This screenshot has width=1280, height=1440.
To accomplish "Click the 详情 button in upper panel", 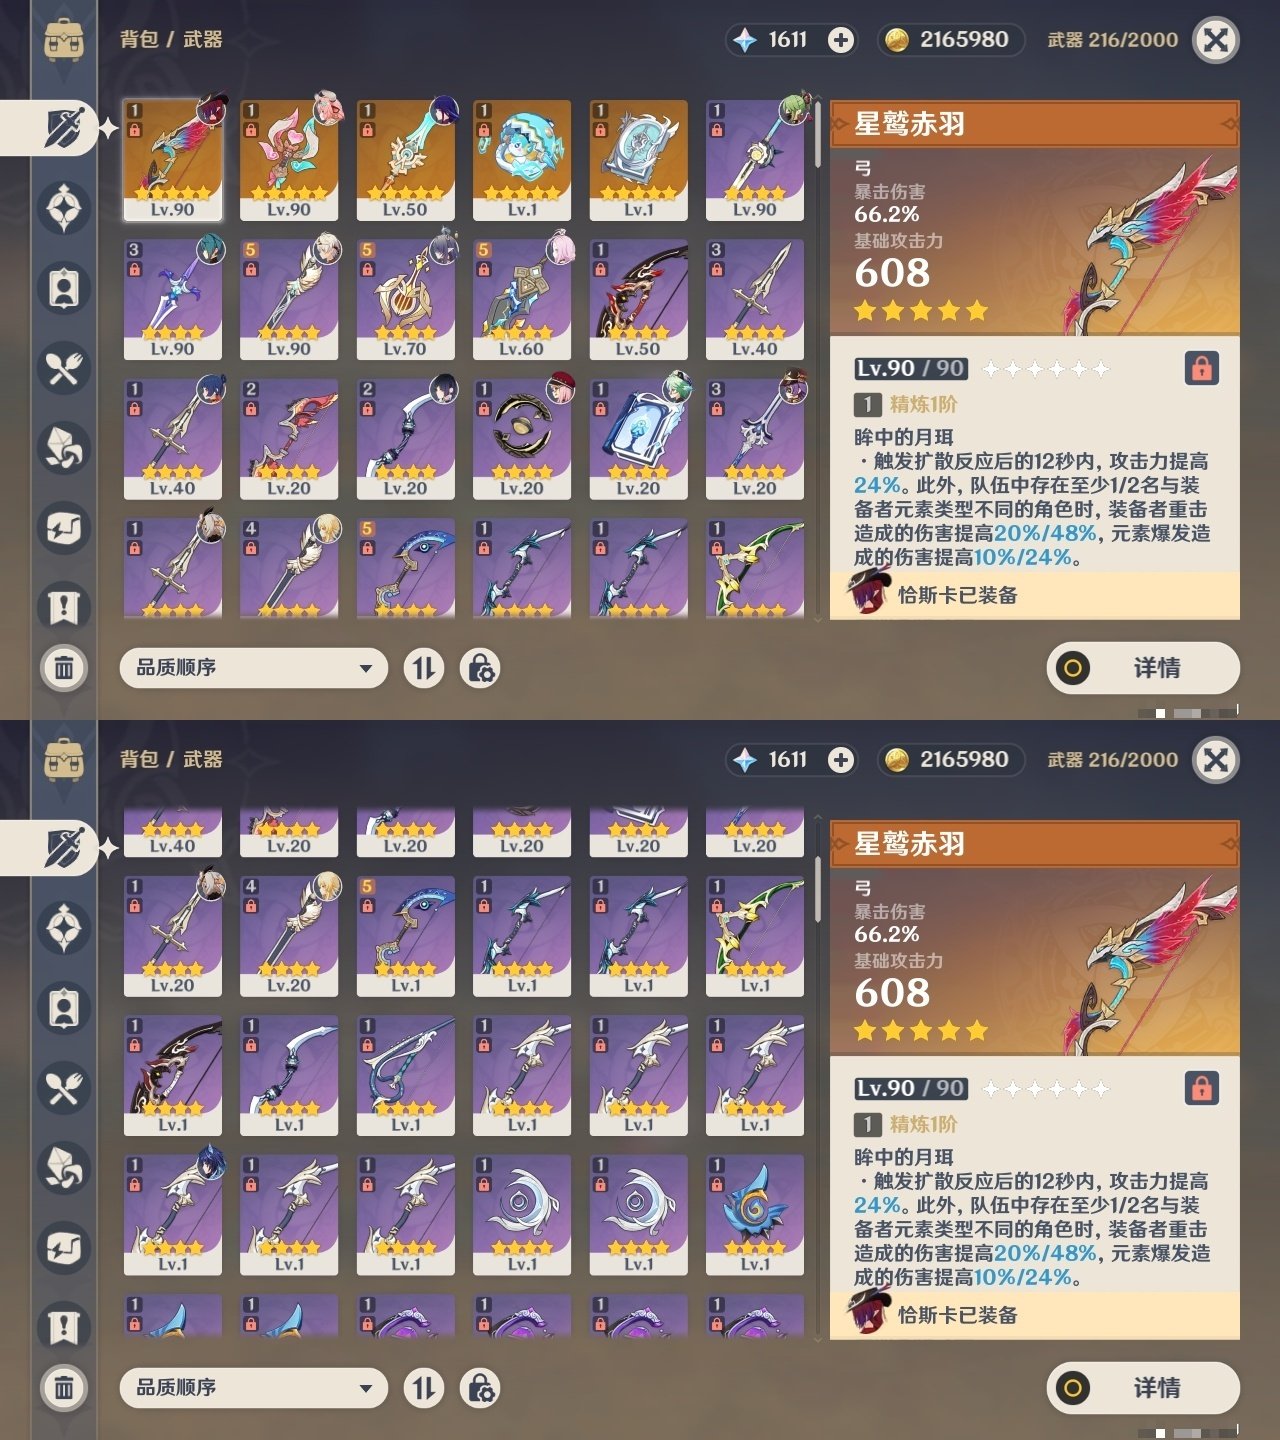I will 1143,668.
